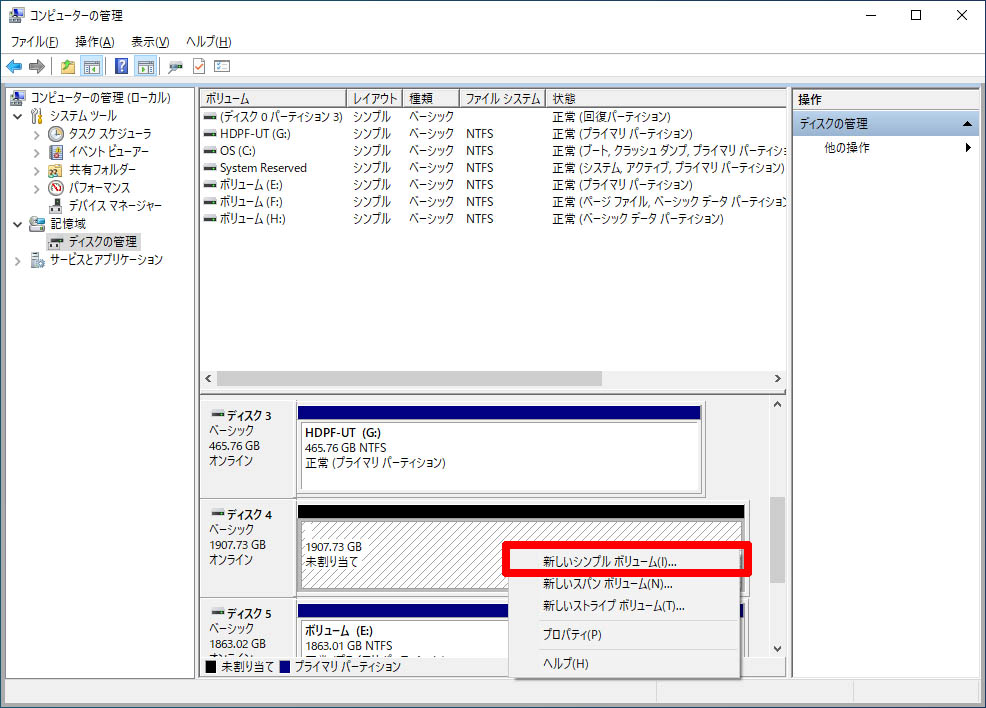Choose 新しいストライプ ボリューム(T)... from the context menu
The height and width of the screenshot is (708, 986).
624,606
